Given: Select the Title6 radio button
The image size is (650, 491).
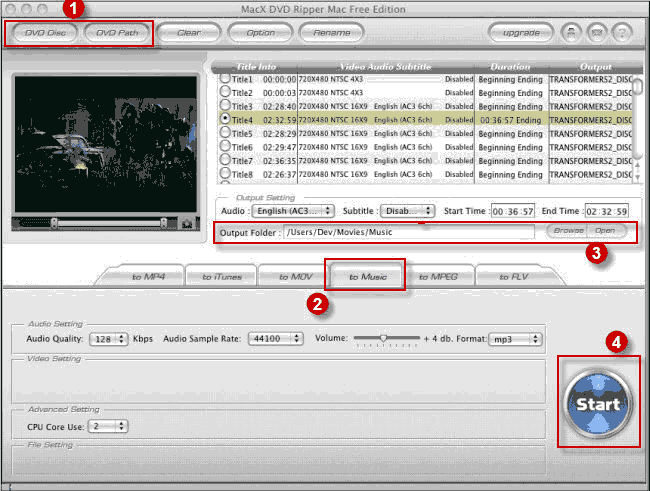Looking at the screenshot, I should pos(225,146).
